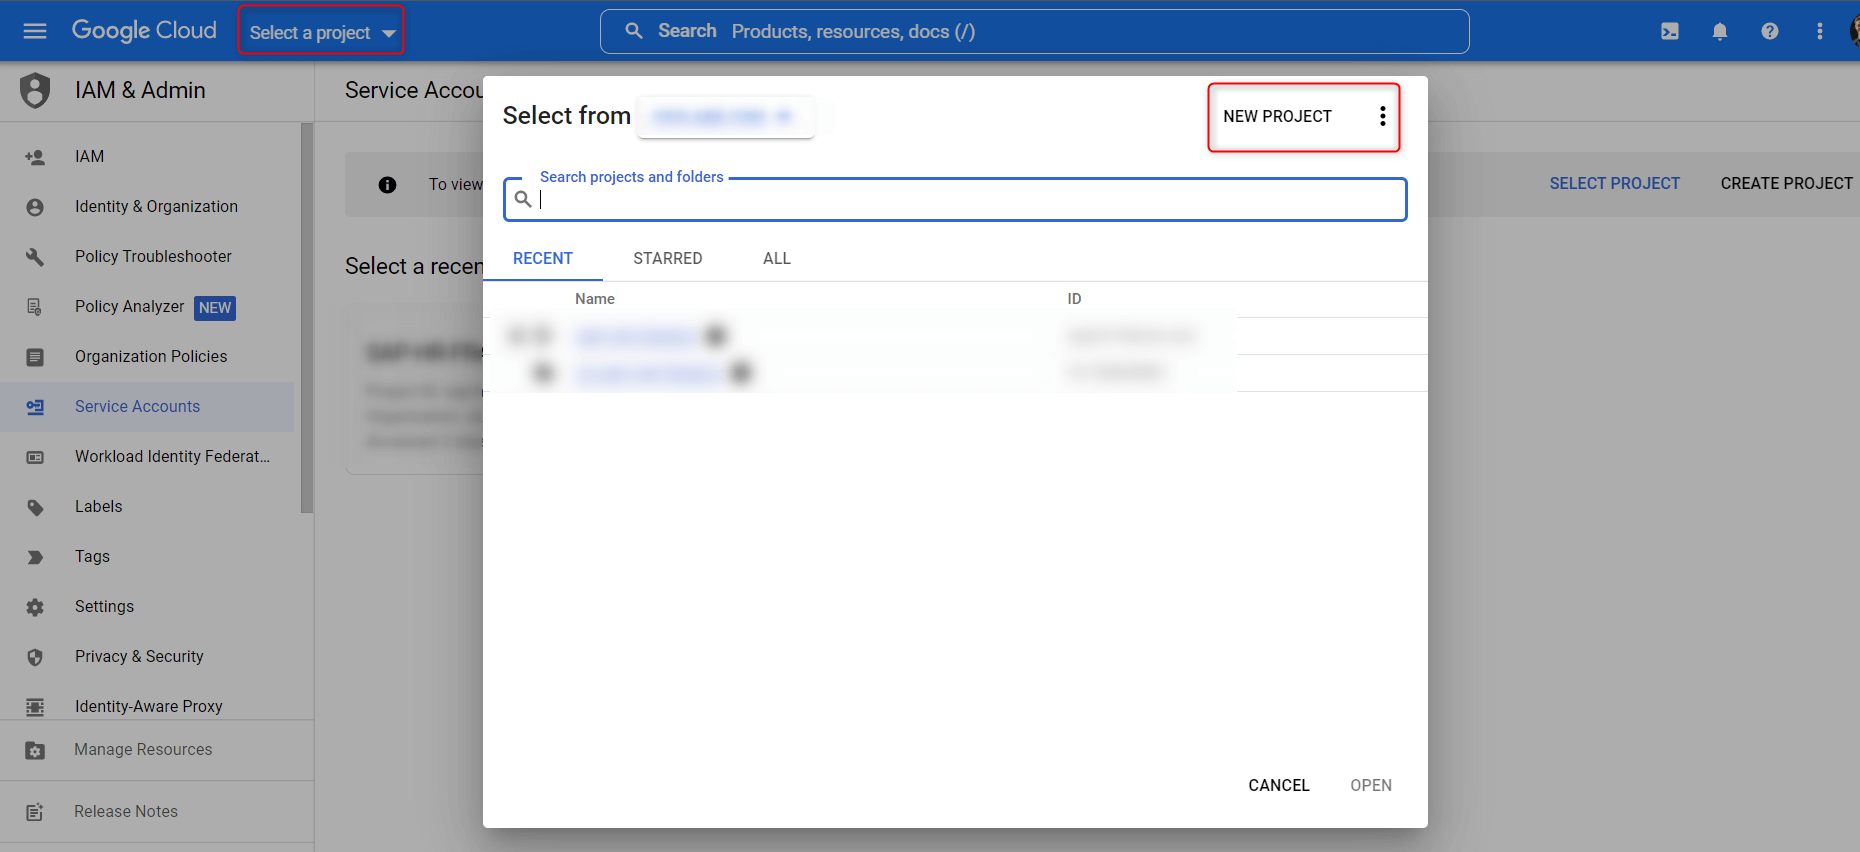Open the organization selector next to Select from

click(725, 116)
